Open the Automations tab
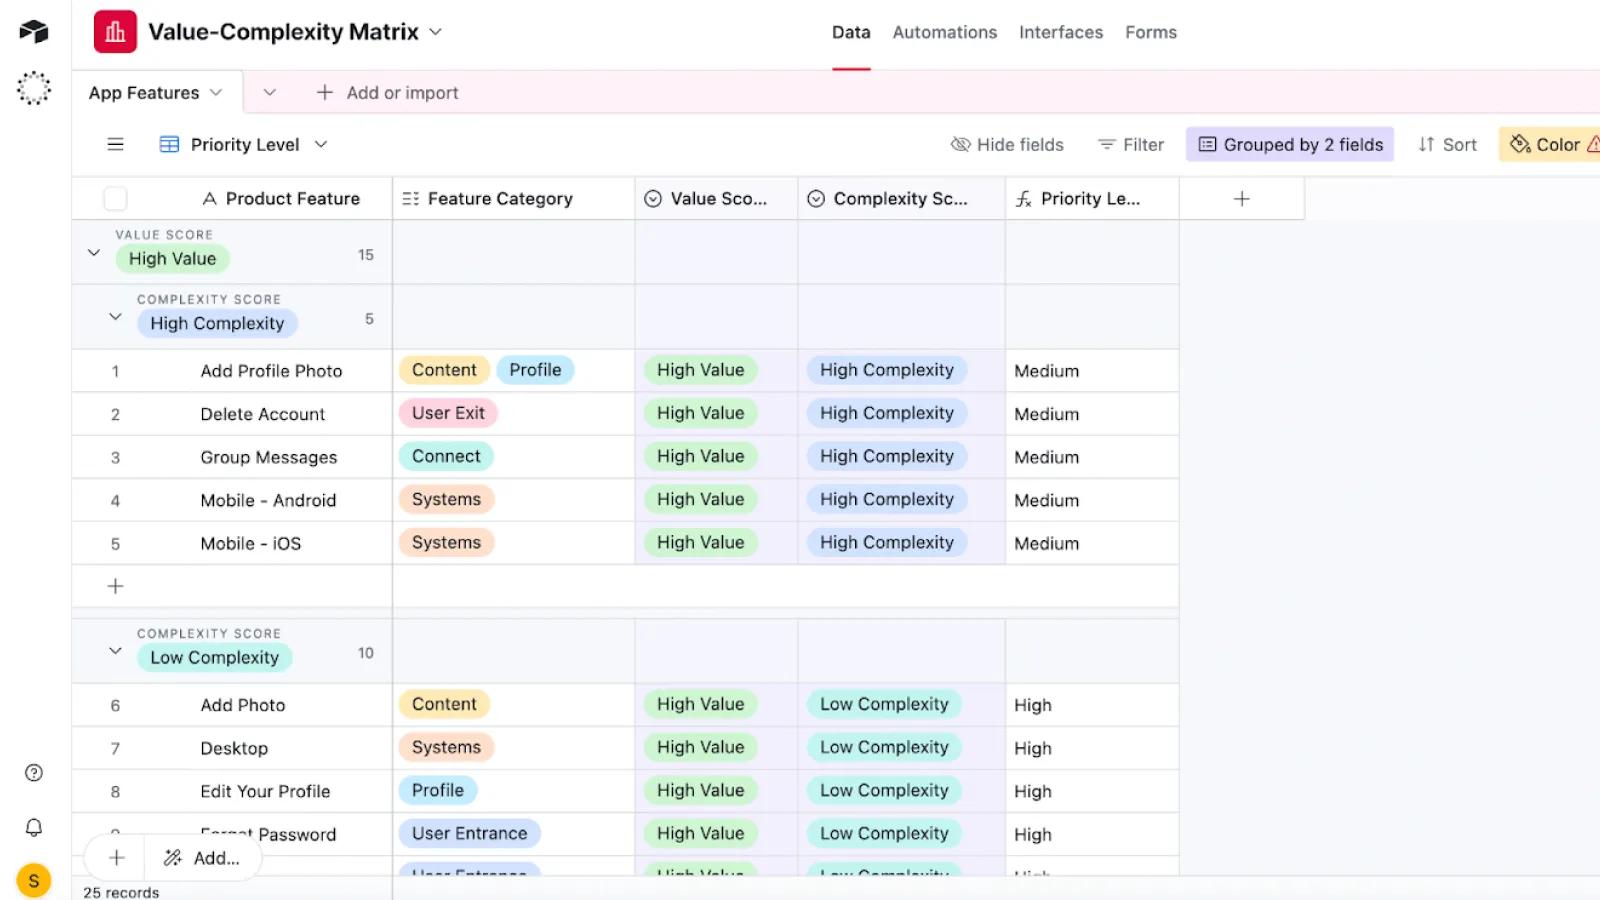 coord(945,32)
